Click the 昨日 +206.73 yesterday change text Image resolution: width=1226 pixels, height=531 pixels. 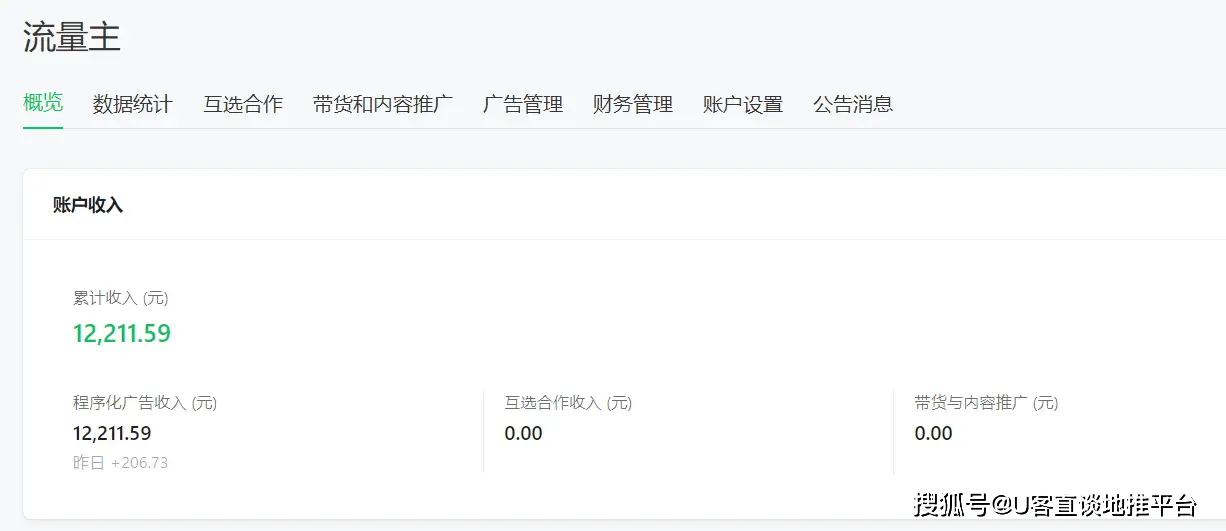(121, 463)
